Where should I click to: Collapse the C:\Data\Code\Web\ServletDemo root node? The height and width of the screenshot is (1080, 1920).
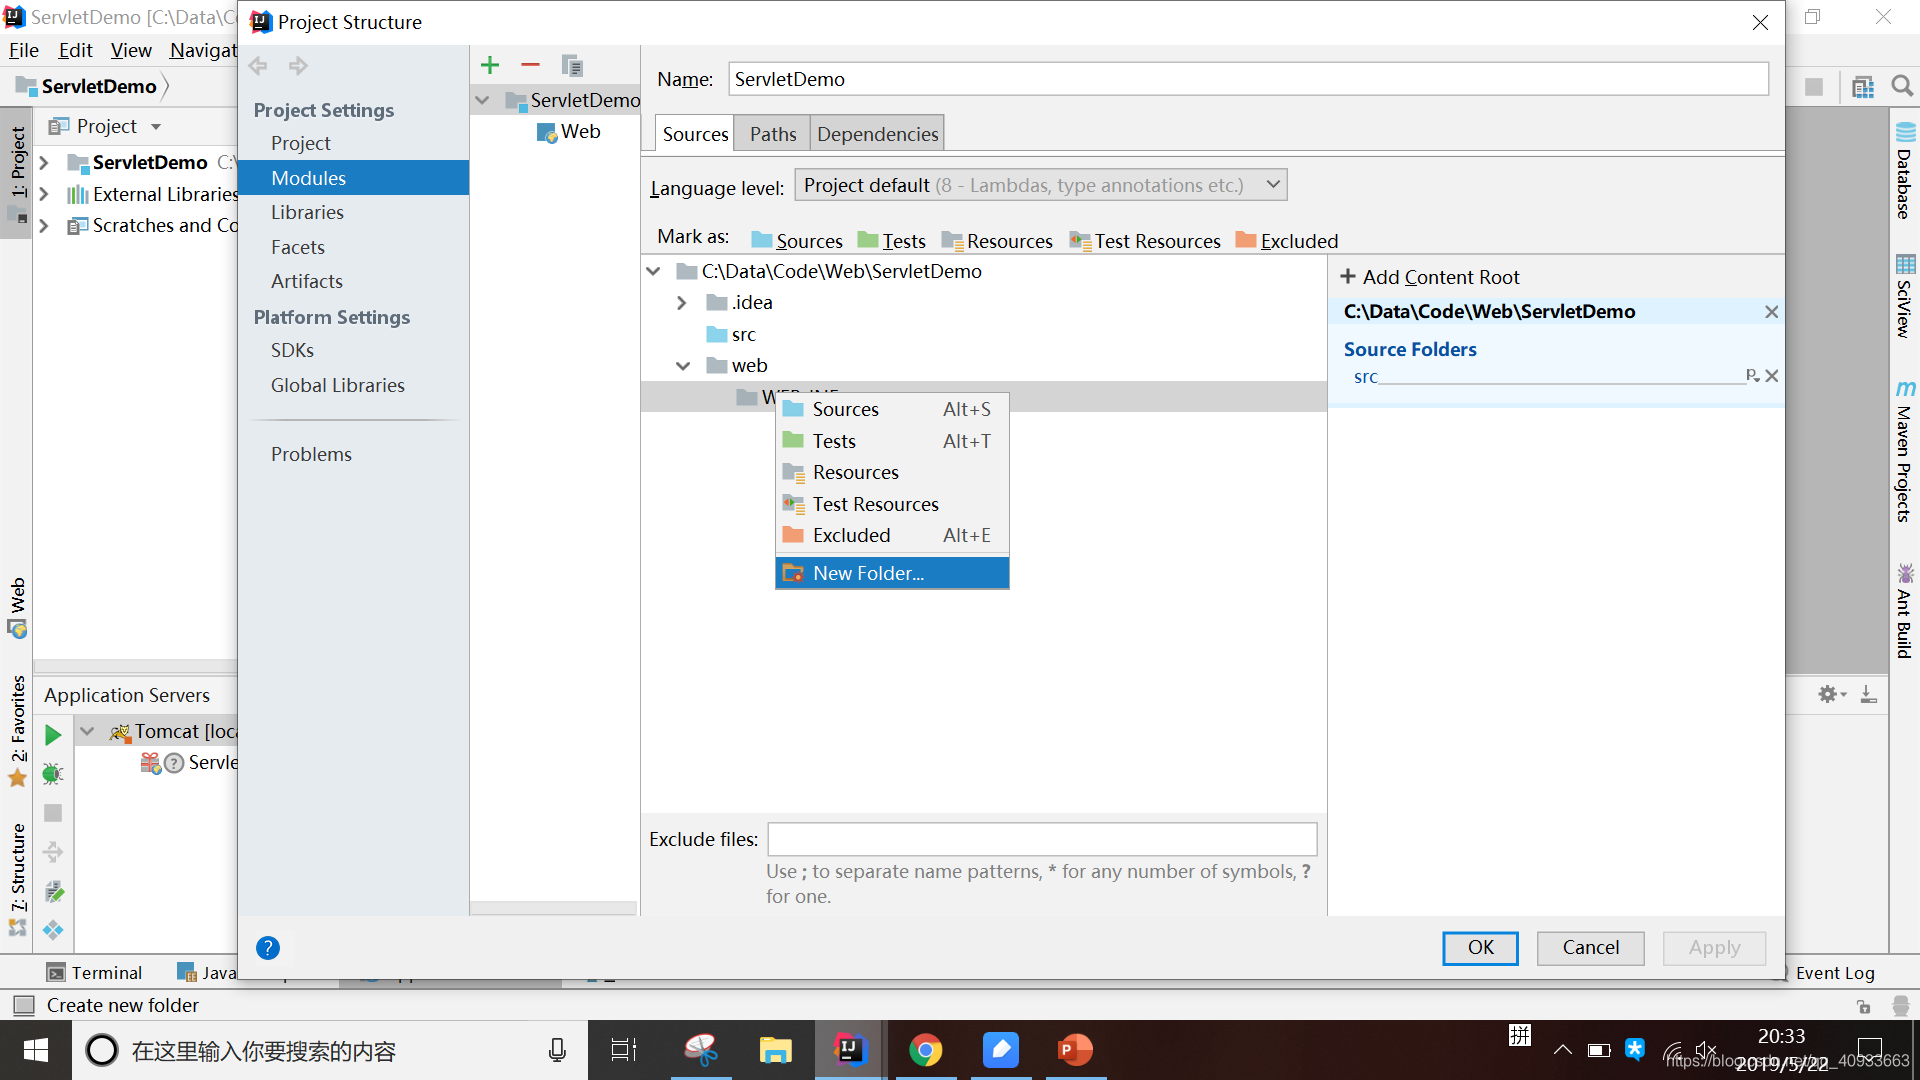[654, 271]
